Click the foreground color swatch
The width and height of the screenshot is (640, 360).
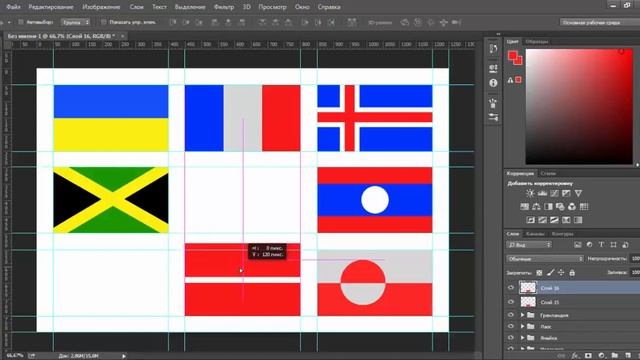(513, 56)
